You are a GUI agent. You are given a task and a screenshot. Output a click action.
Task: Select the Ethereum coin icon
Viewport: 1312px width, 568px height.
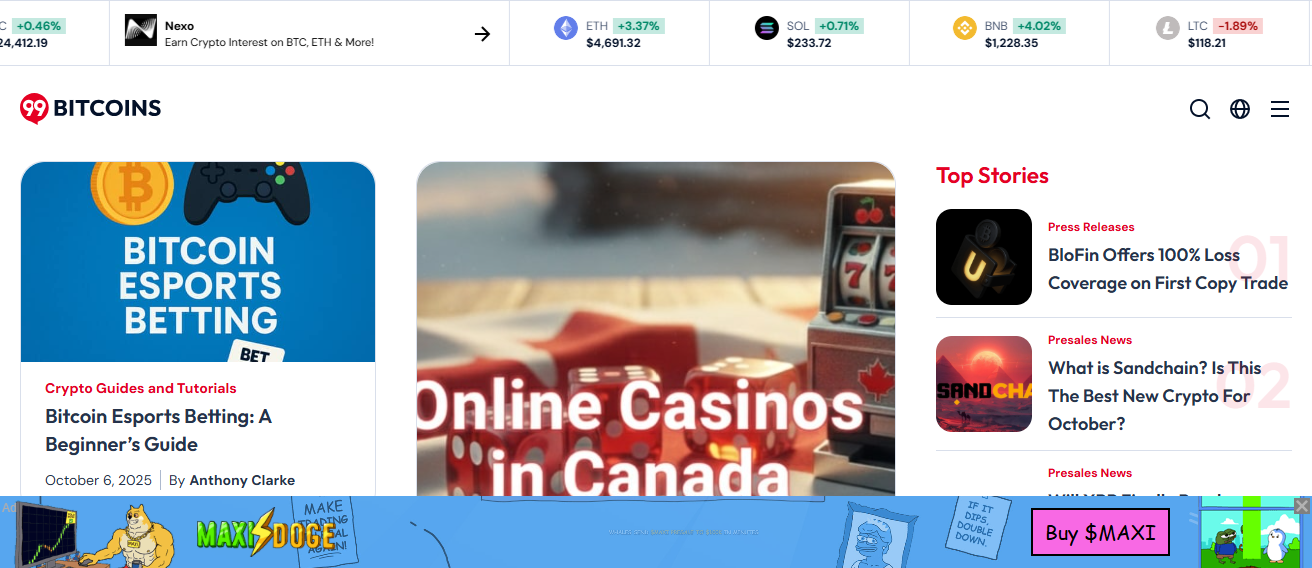pyautogui.click(x=566, y=28)
